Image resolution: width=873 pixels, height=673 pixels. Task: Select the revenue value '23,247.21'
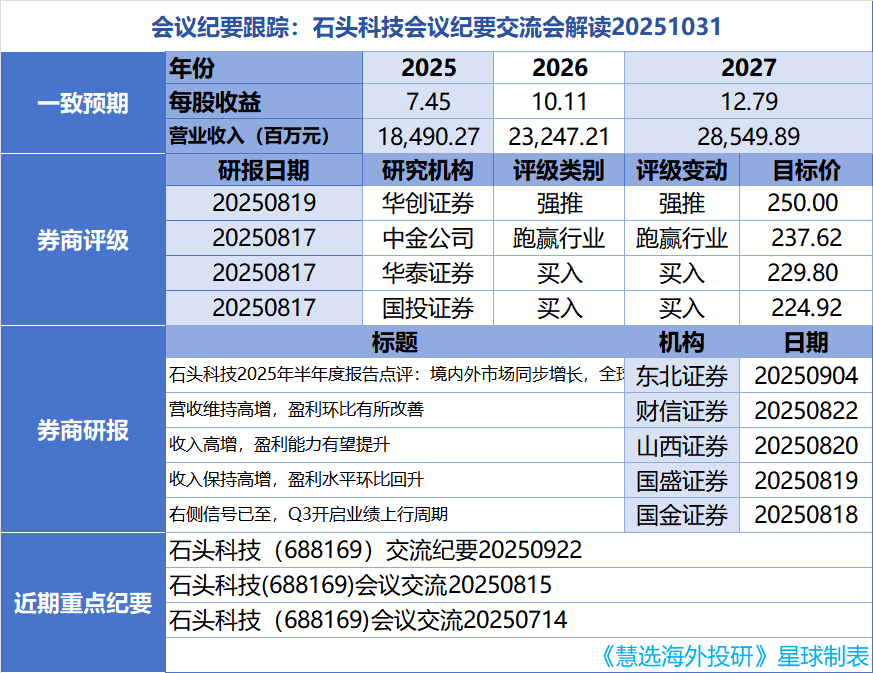559,136
